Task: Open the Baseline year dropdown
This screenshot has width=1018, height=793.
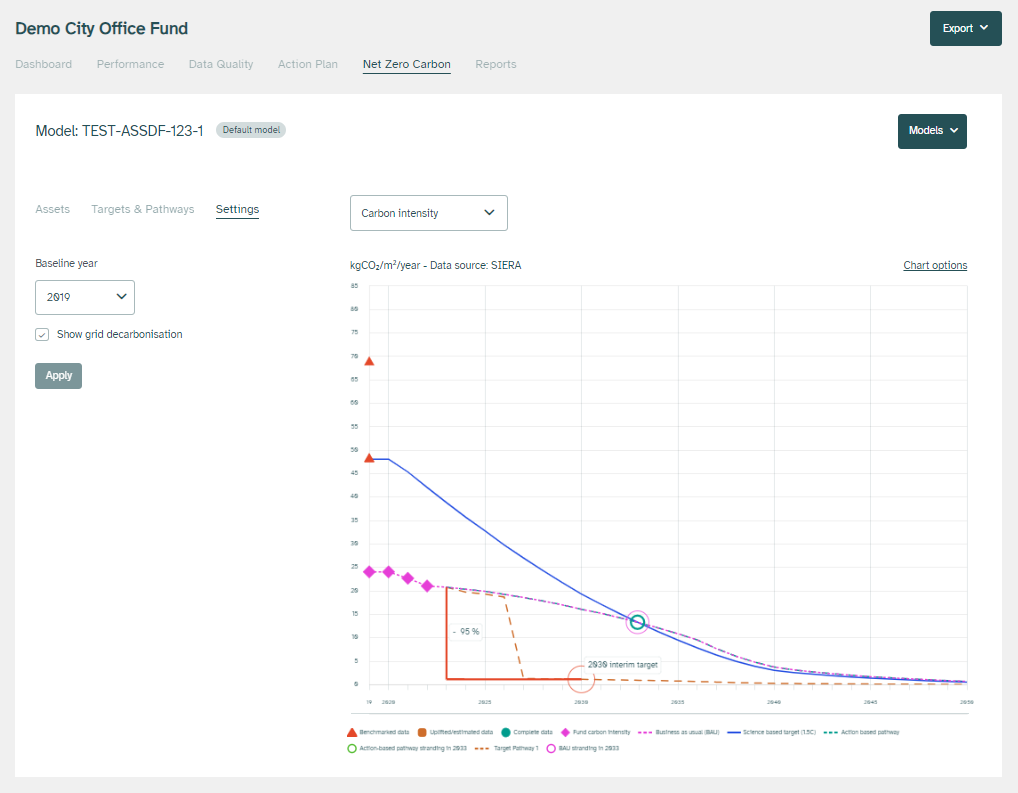Action: point(85,297)
